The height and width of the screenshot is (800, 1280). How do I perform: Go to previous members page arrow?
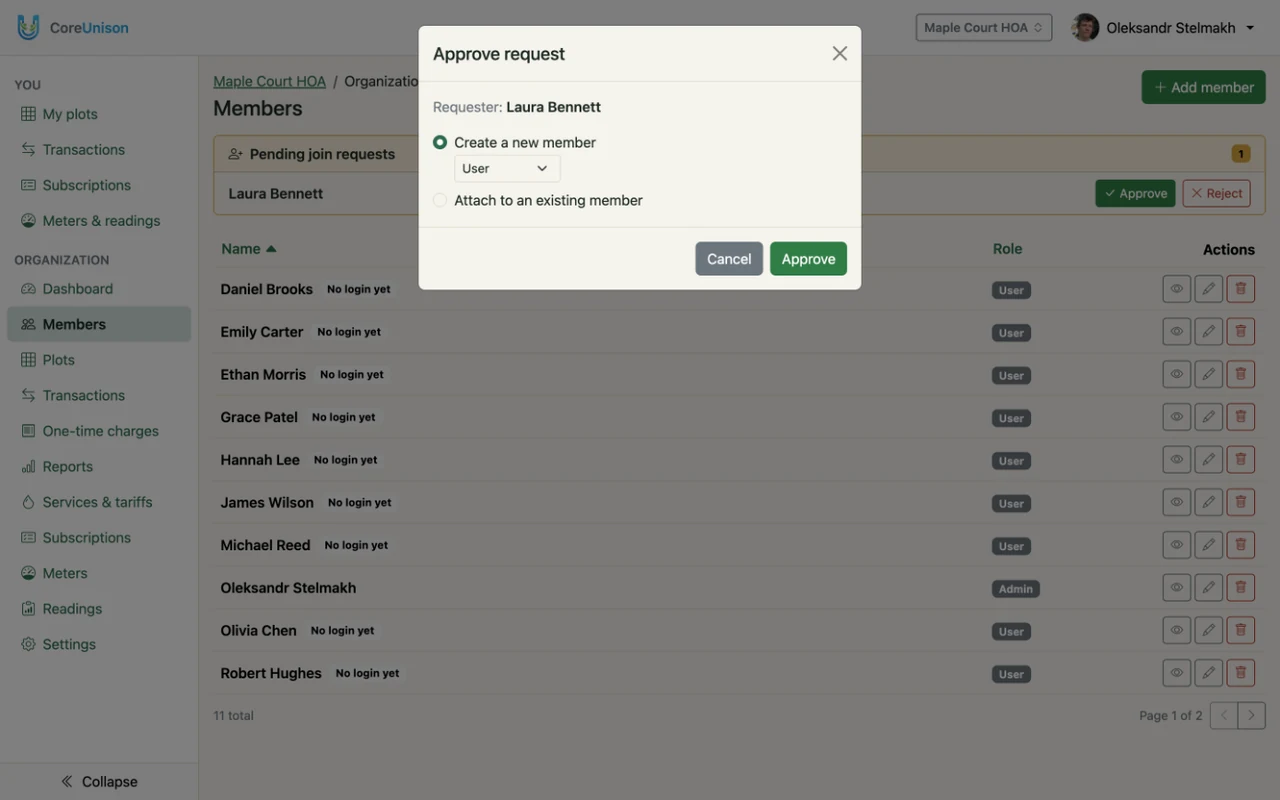pyautogui.click(x=1224, y=716)
